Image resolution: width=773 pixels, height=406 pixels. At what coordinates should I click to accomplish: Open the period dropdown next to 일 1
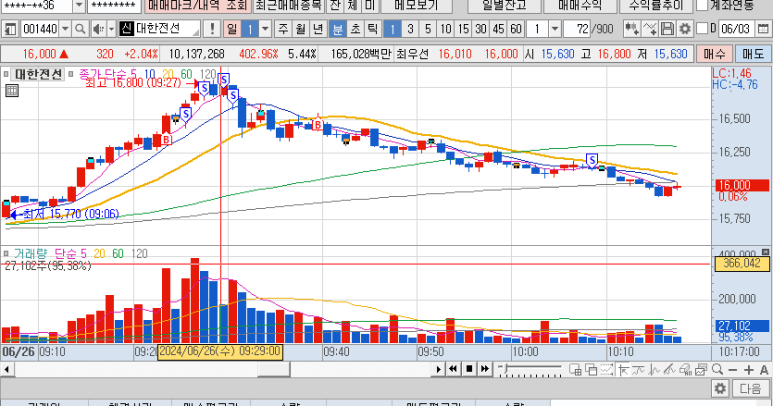(265, 29)
